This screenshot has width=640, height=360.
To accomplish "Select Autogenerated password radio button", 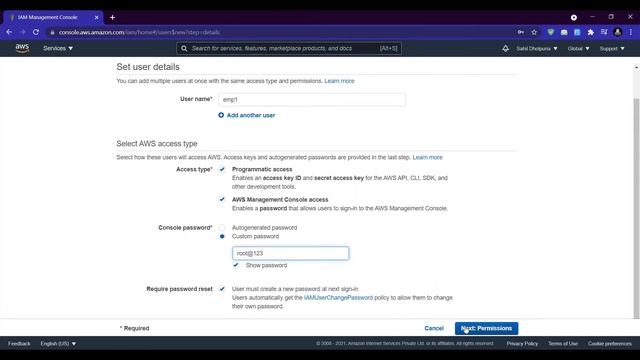I will click(x=222, y=227).
